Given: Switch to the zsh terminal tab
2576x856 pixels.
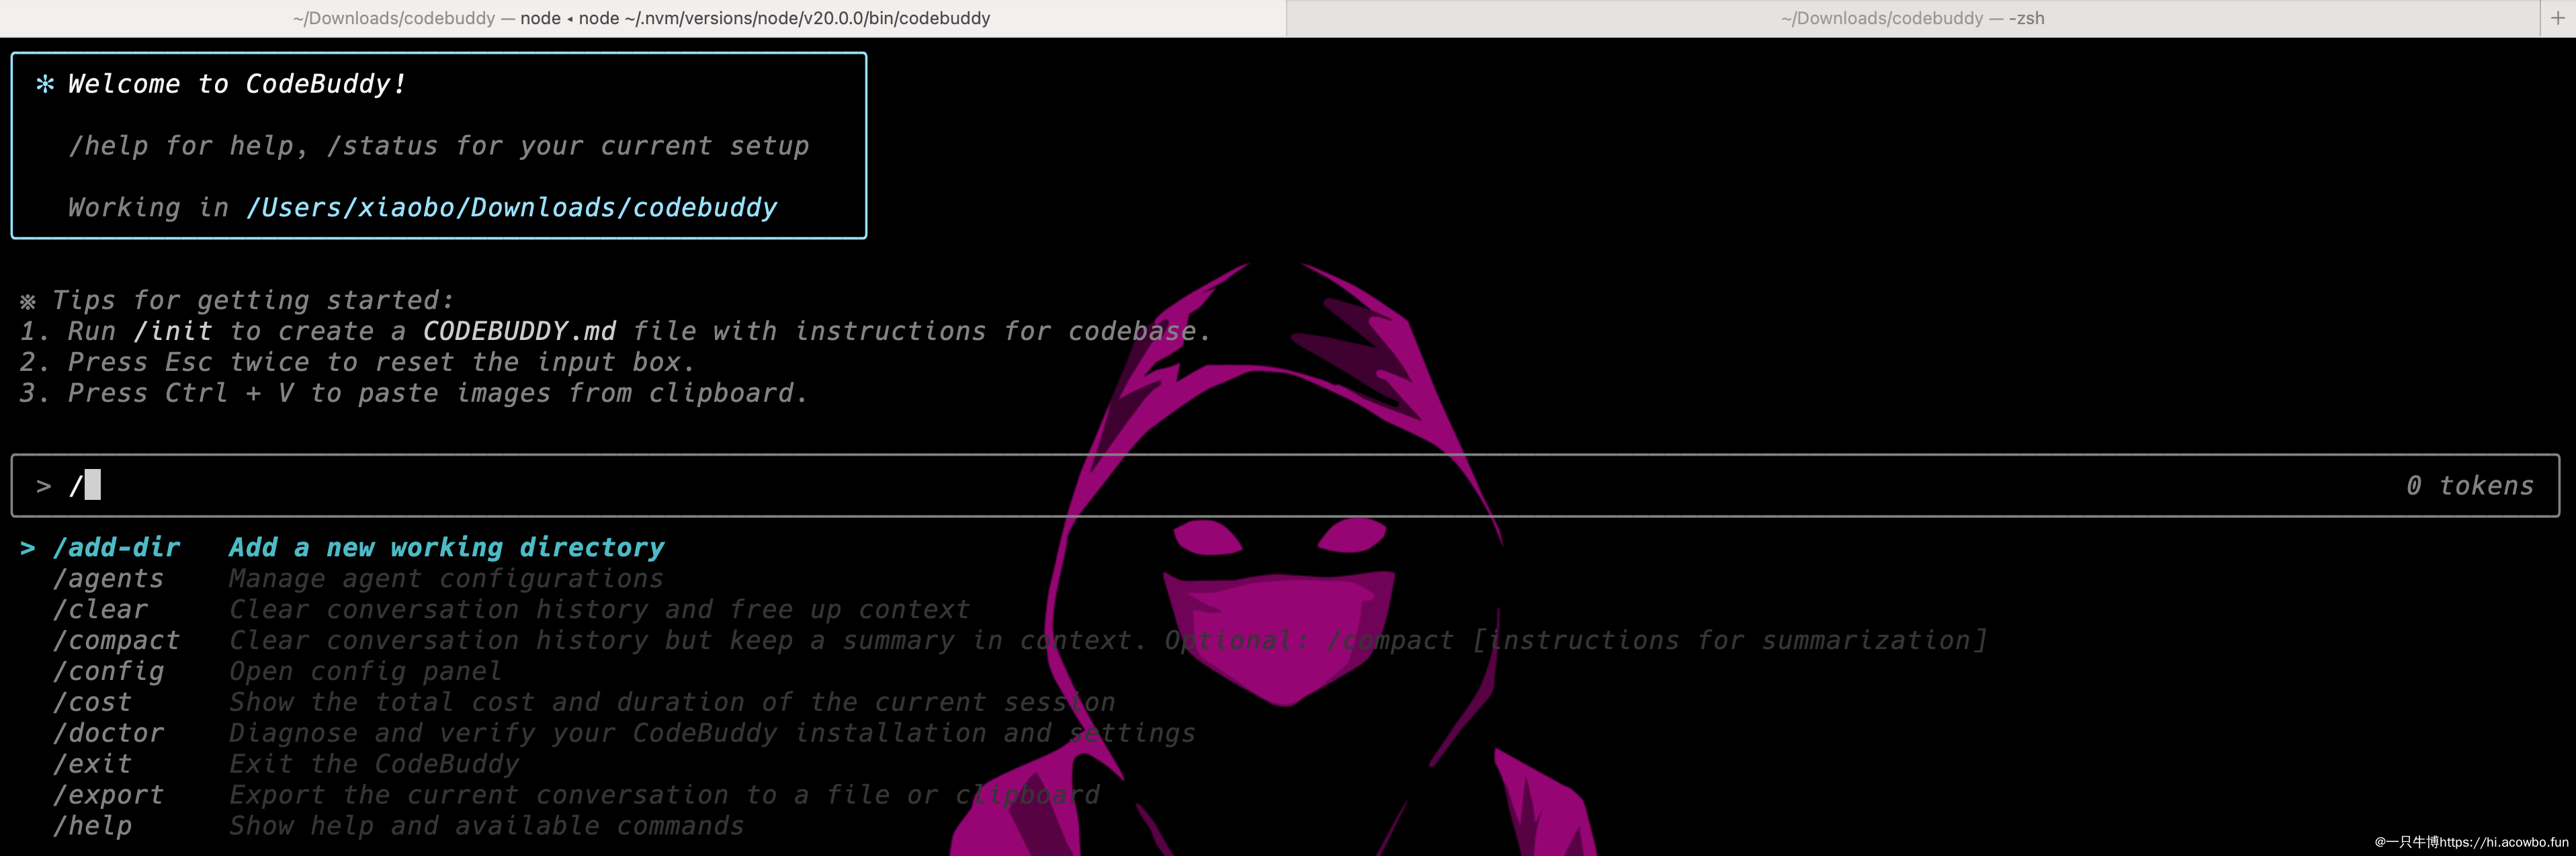Looking at the screenshot, I should [1911, 18].
